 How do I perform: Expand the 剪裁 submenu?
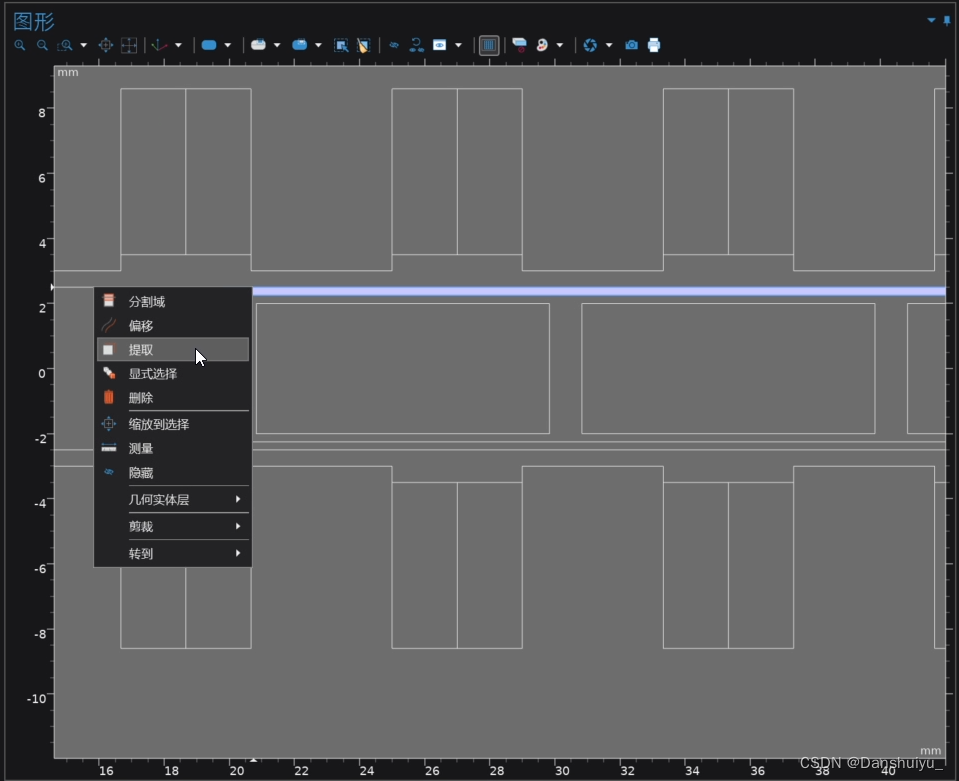pos(173,527)
